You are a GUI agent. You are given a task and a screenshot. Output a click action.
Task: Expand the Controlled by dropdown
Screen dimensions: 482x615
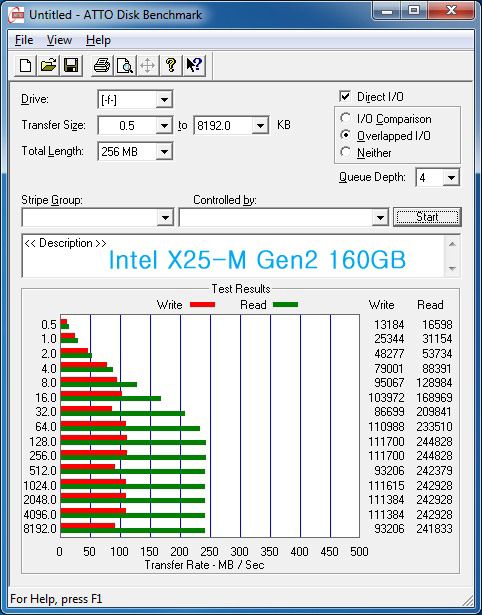[380, 217]
